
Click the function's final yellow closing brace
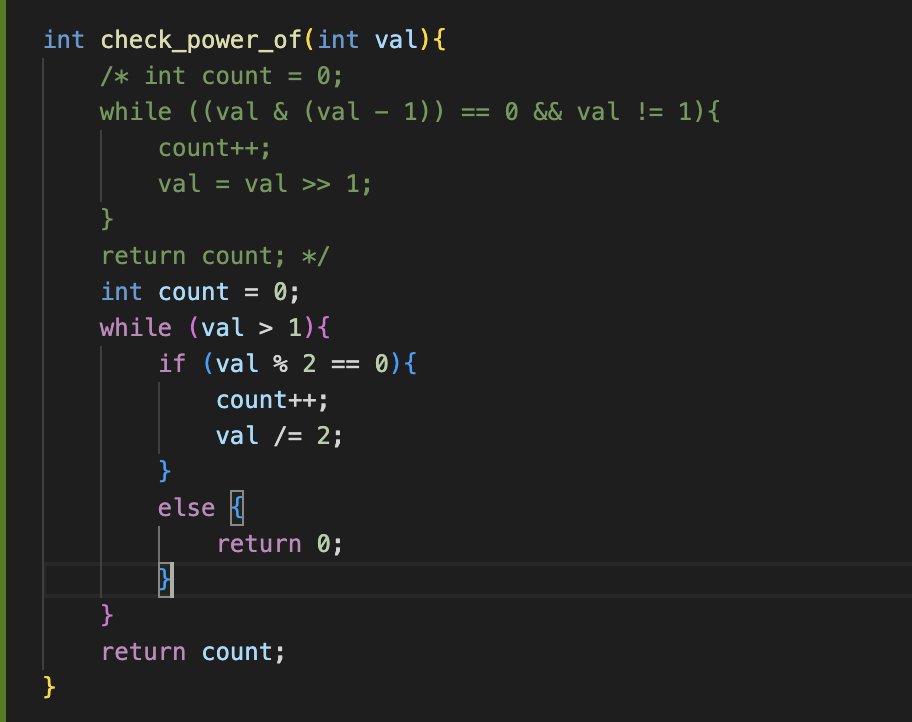tap(49, 688)
